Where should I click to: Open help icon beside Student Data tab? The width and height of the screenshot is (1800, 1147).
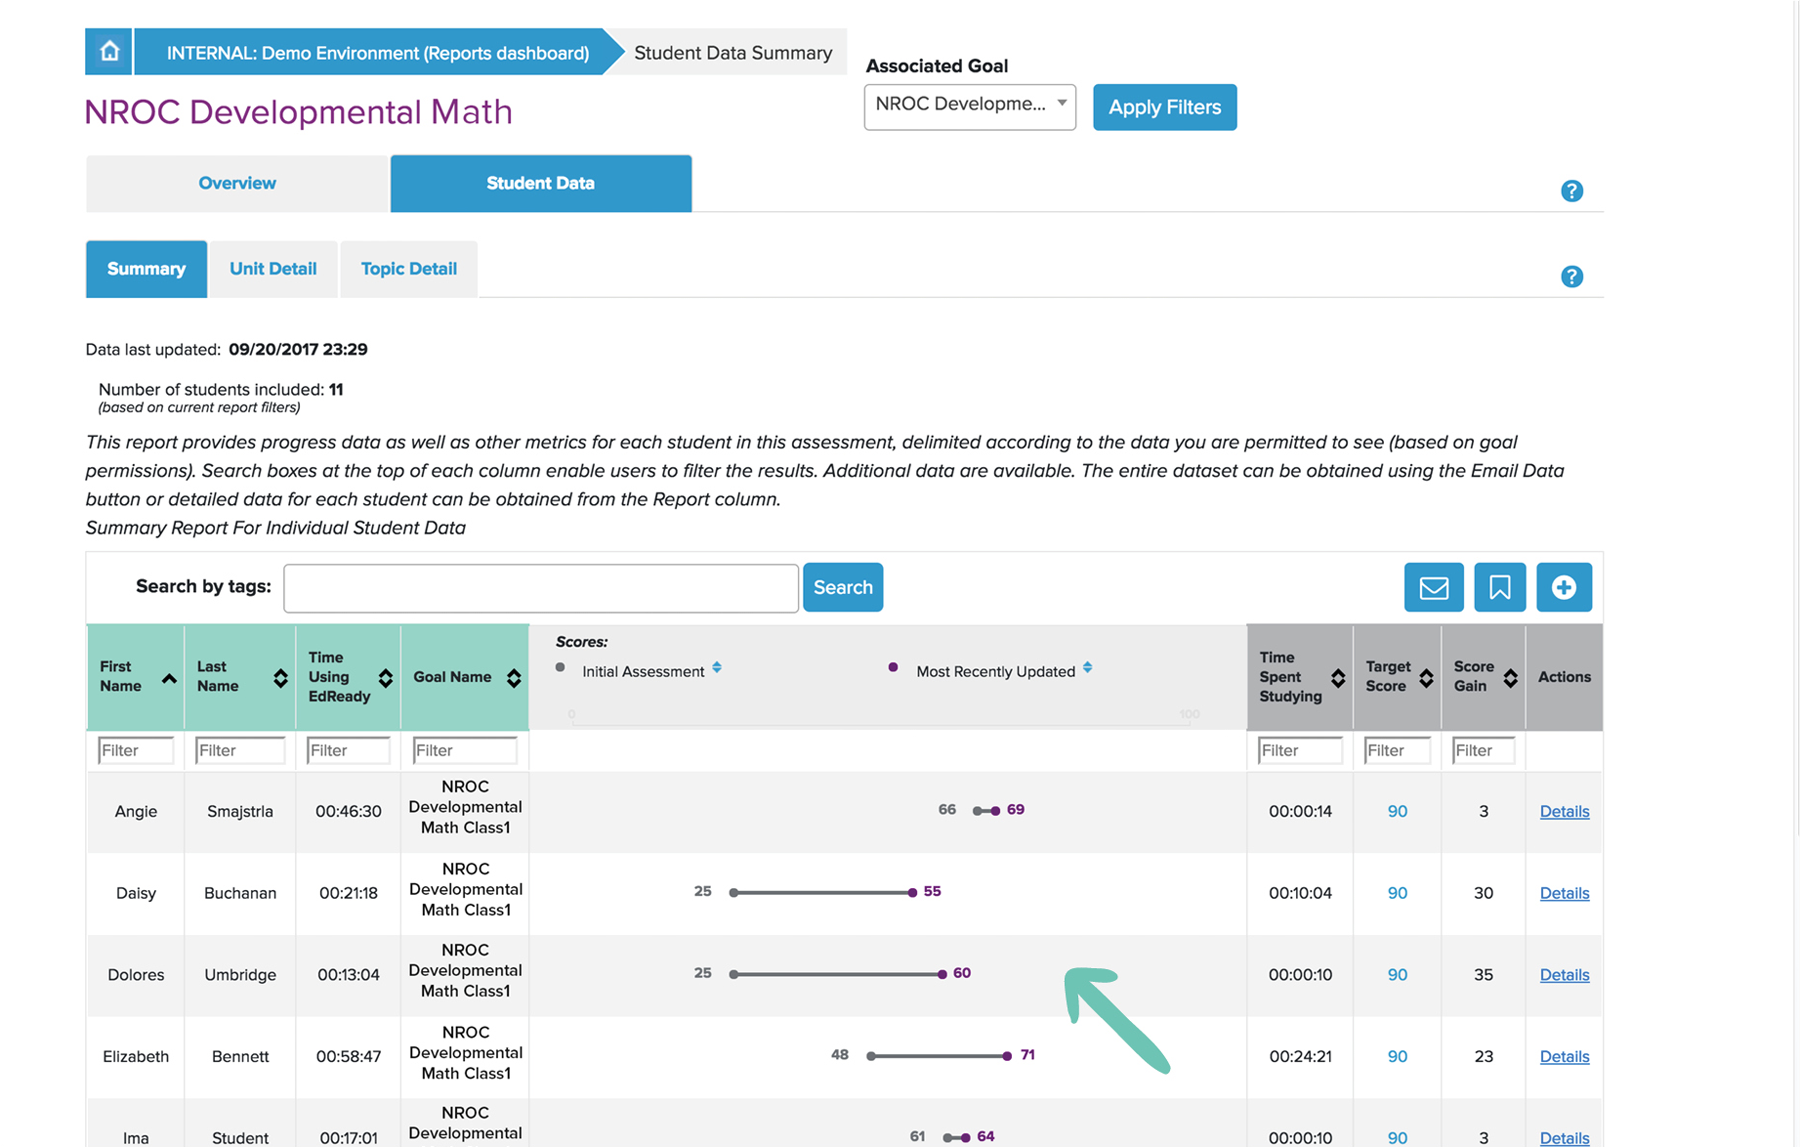1571,191
